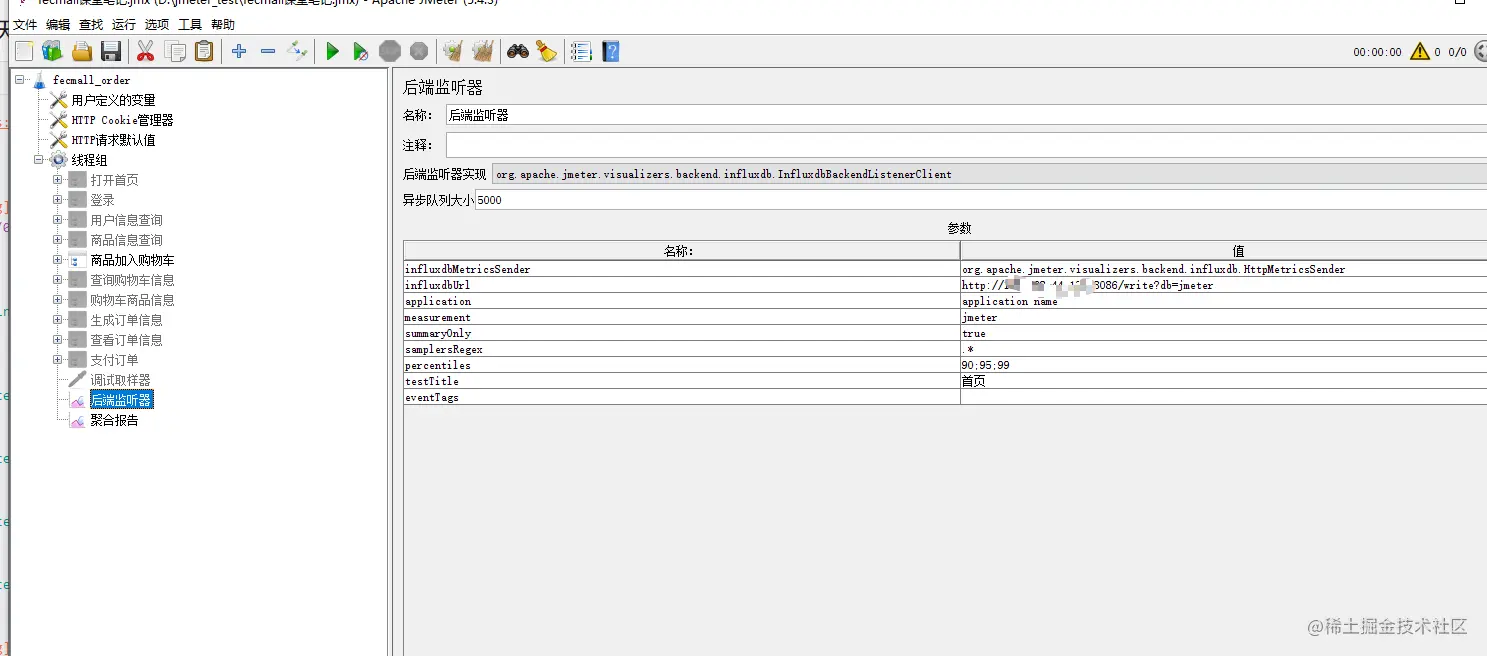Screen dimensions: 1487x656
Task: Click the 异步队列大小 input field
Action: pos(981,200)
